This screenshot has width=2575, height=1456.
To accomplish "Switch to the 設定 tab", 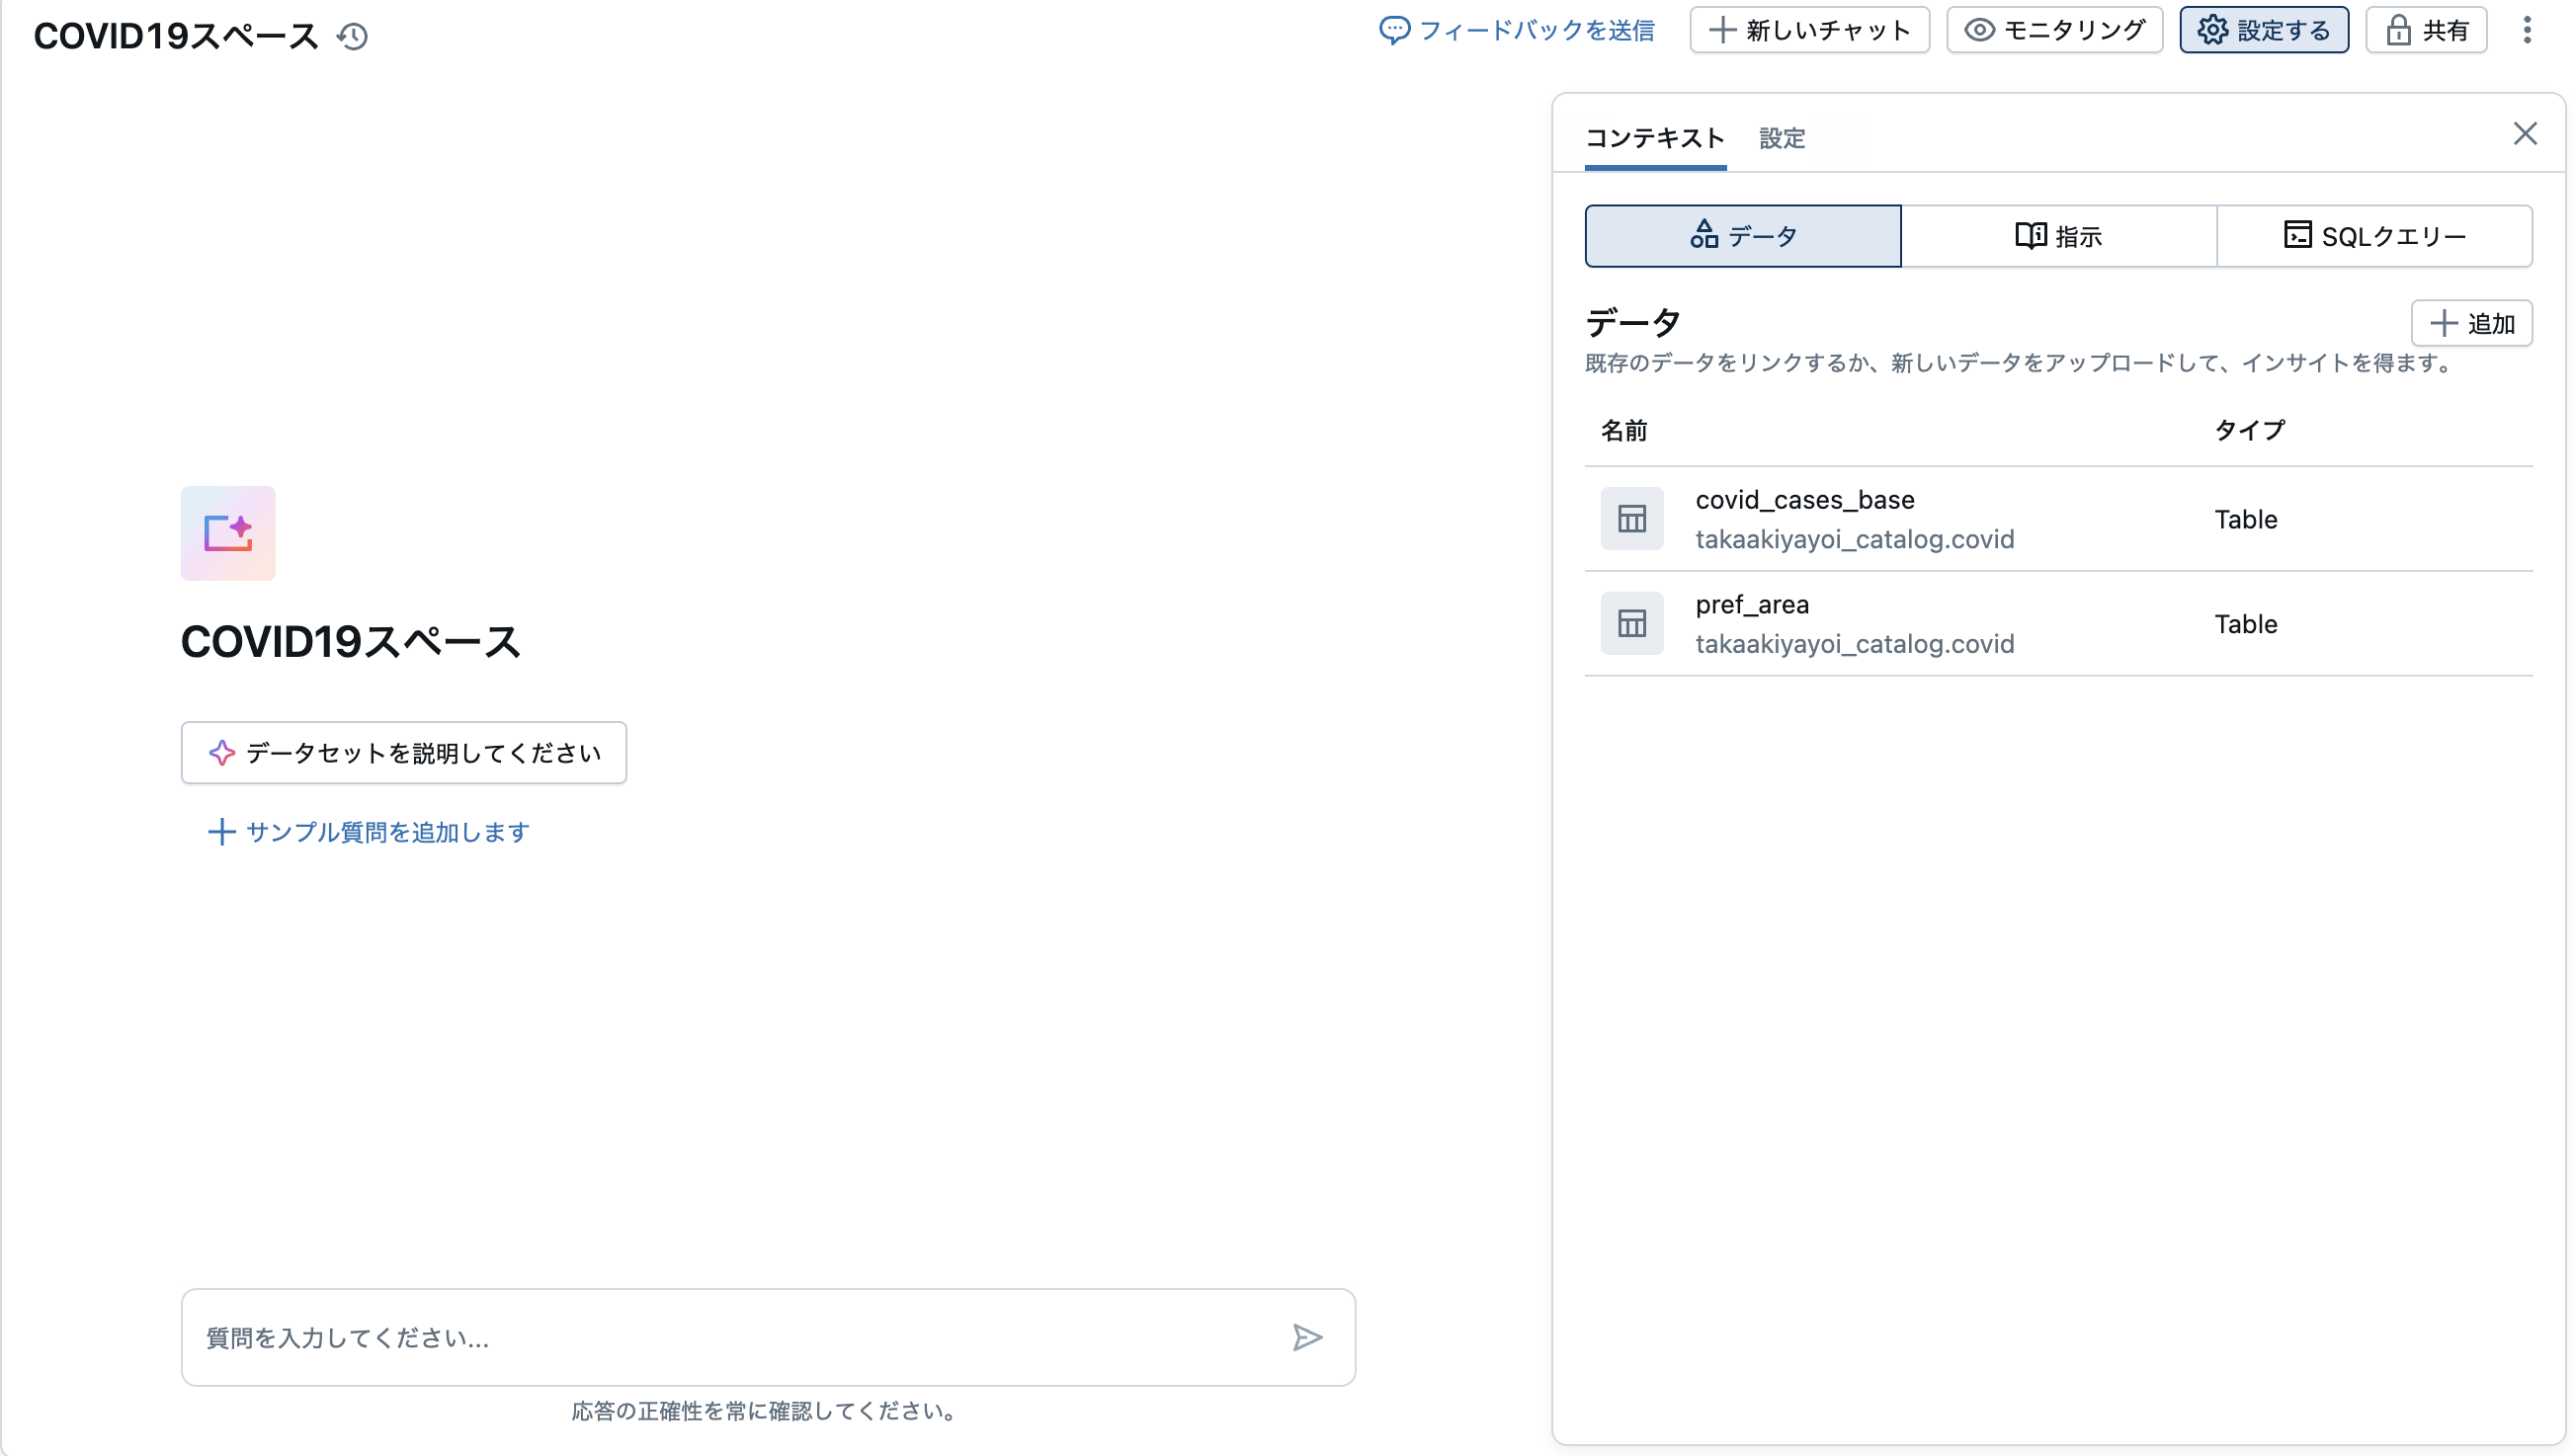I will click(1781, 139).
